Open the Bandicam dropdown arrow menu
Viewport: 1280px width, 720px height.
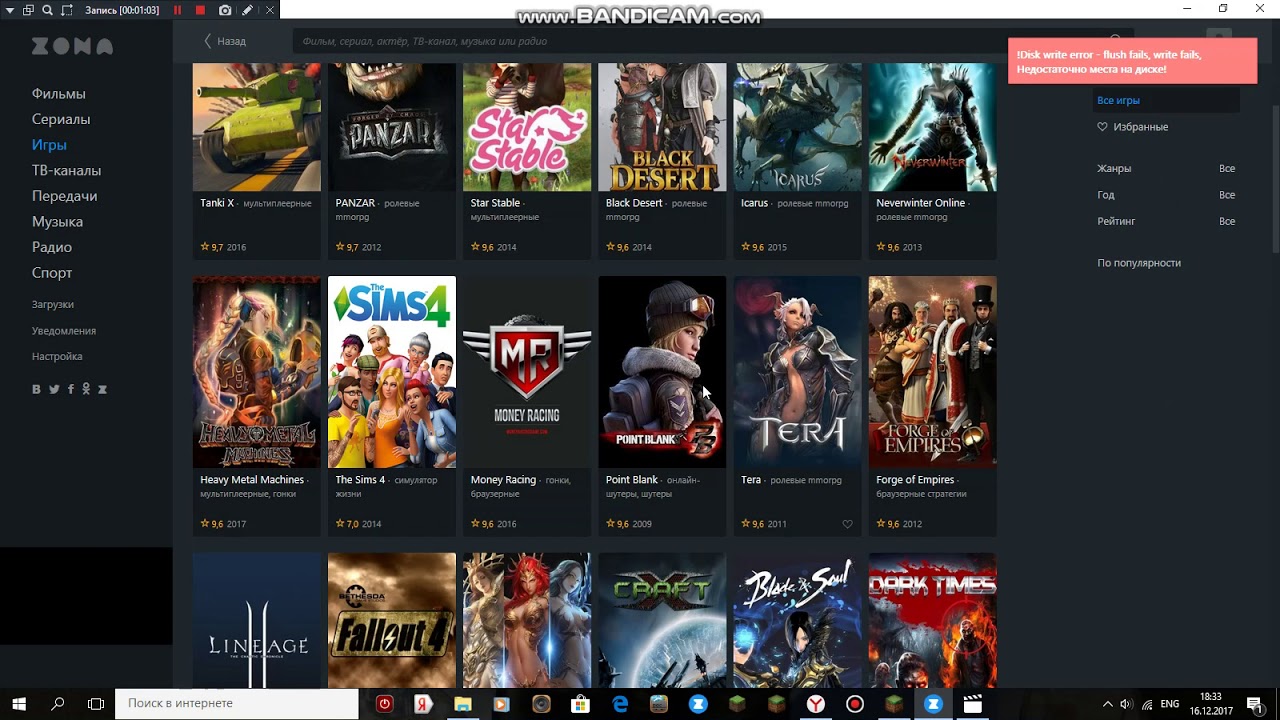tap(9, 10)
